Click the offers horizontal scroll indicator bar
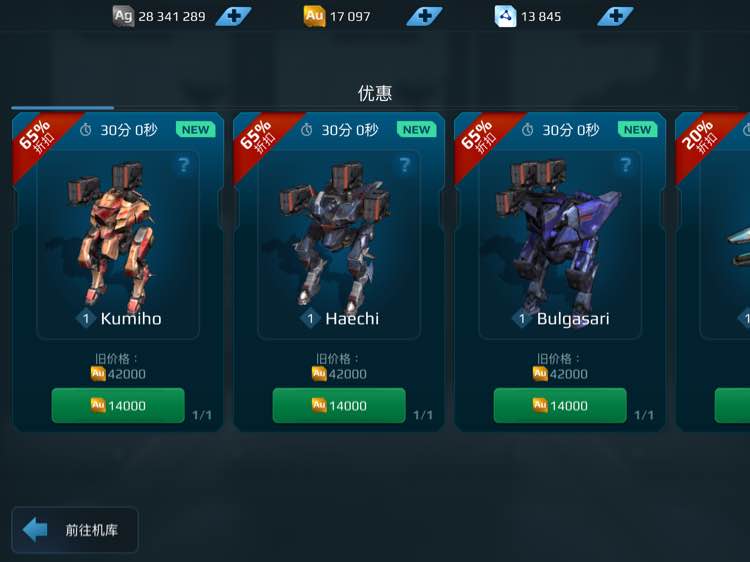Viewport: 750px width, 562px height. [x=63, y=108]
